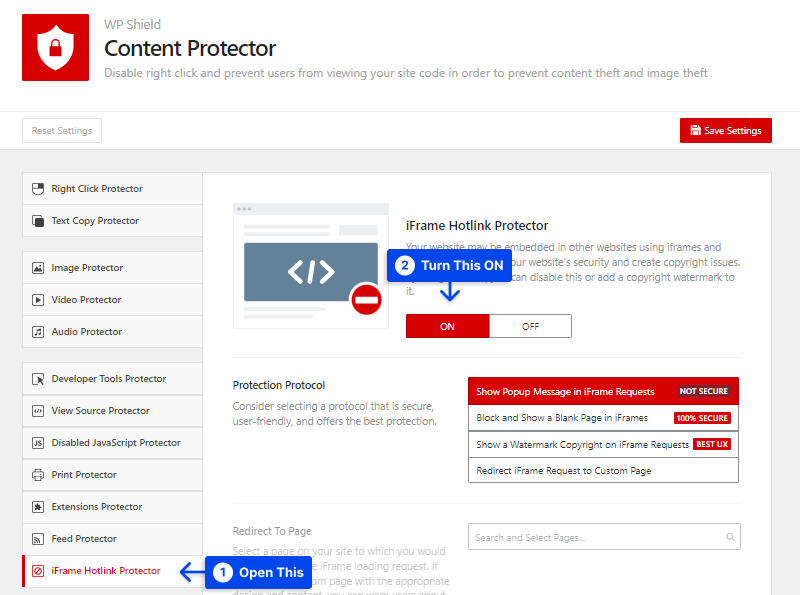
Task: Open the Video Protector section
Action: [x=112, y=300]
